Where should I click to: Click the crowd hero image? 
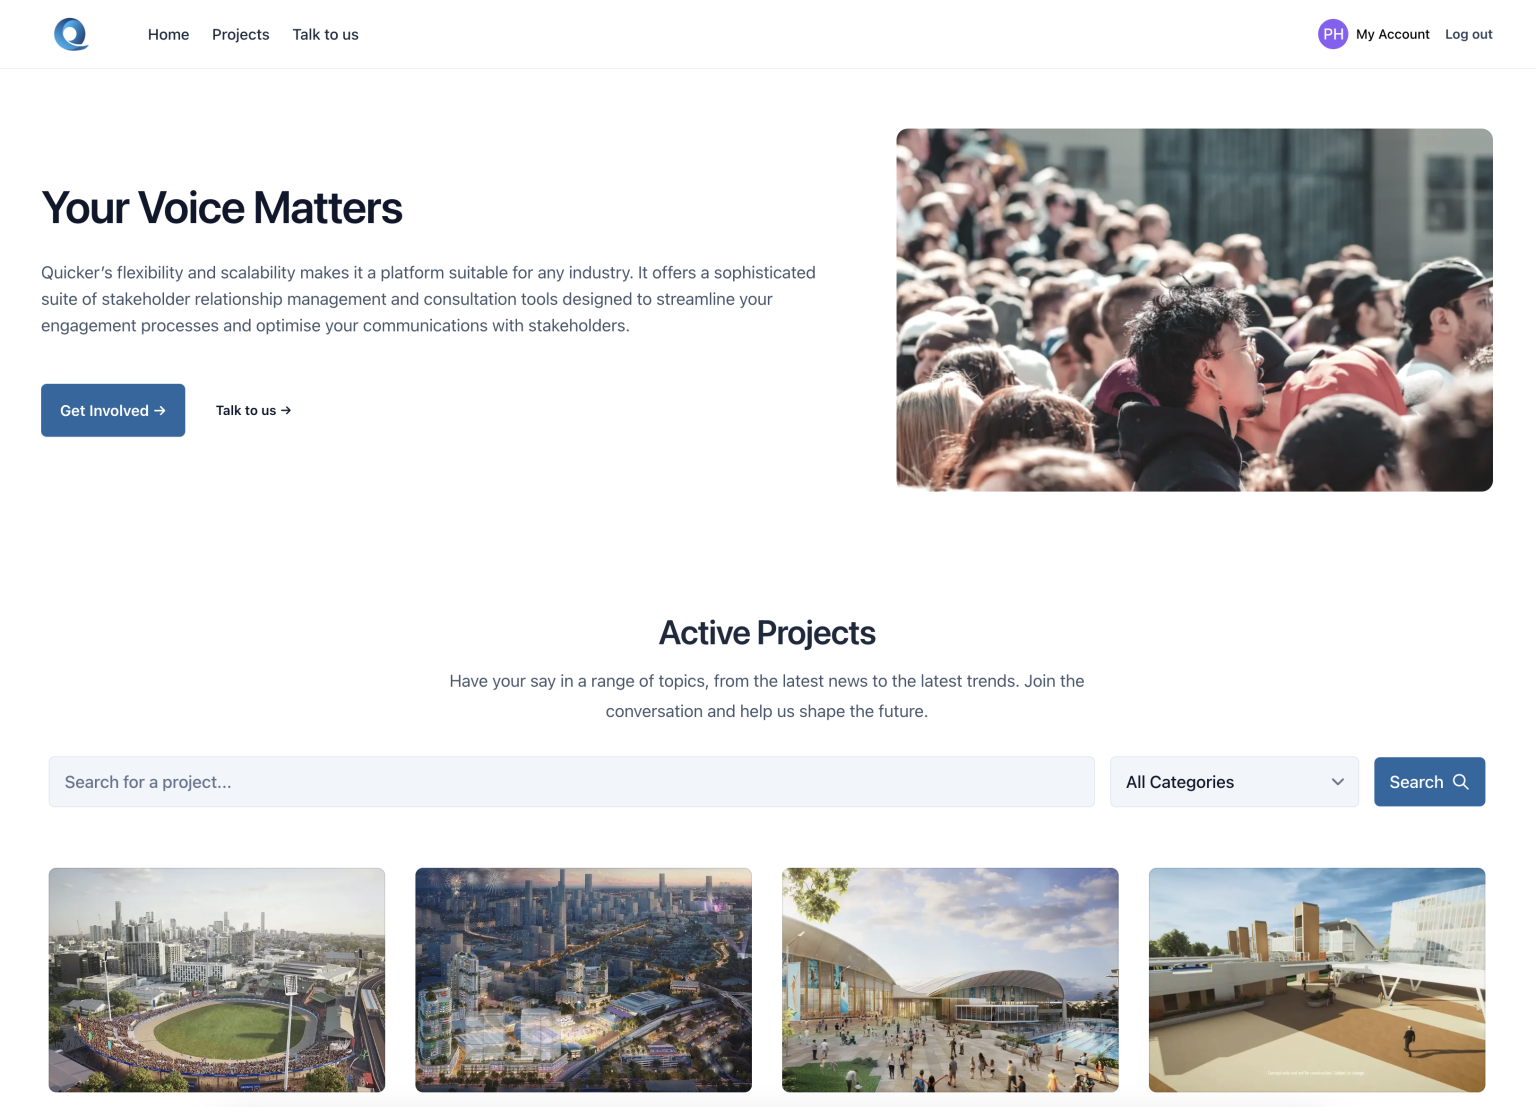coord(1194,310)
